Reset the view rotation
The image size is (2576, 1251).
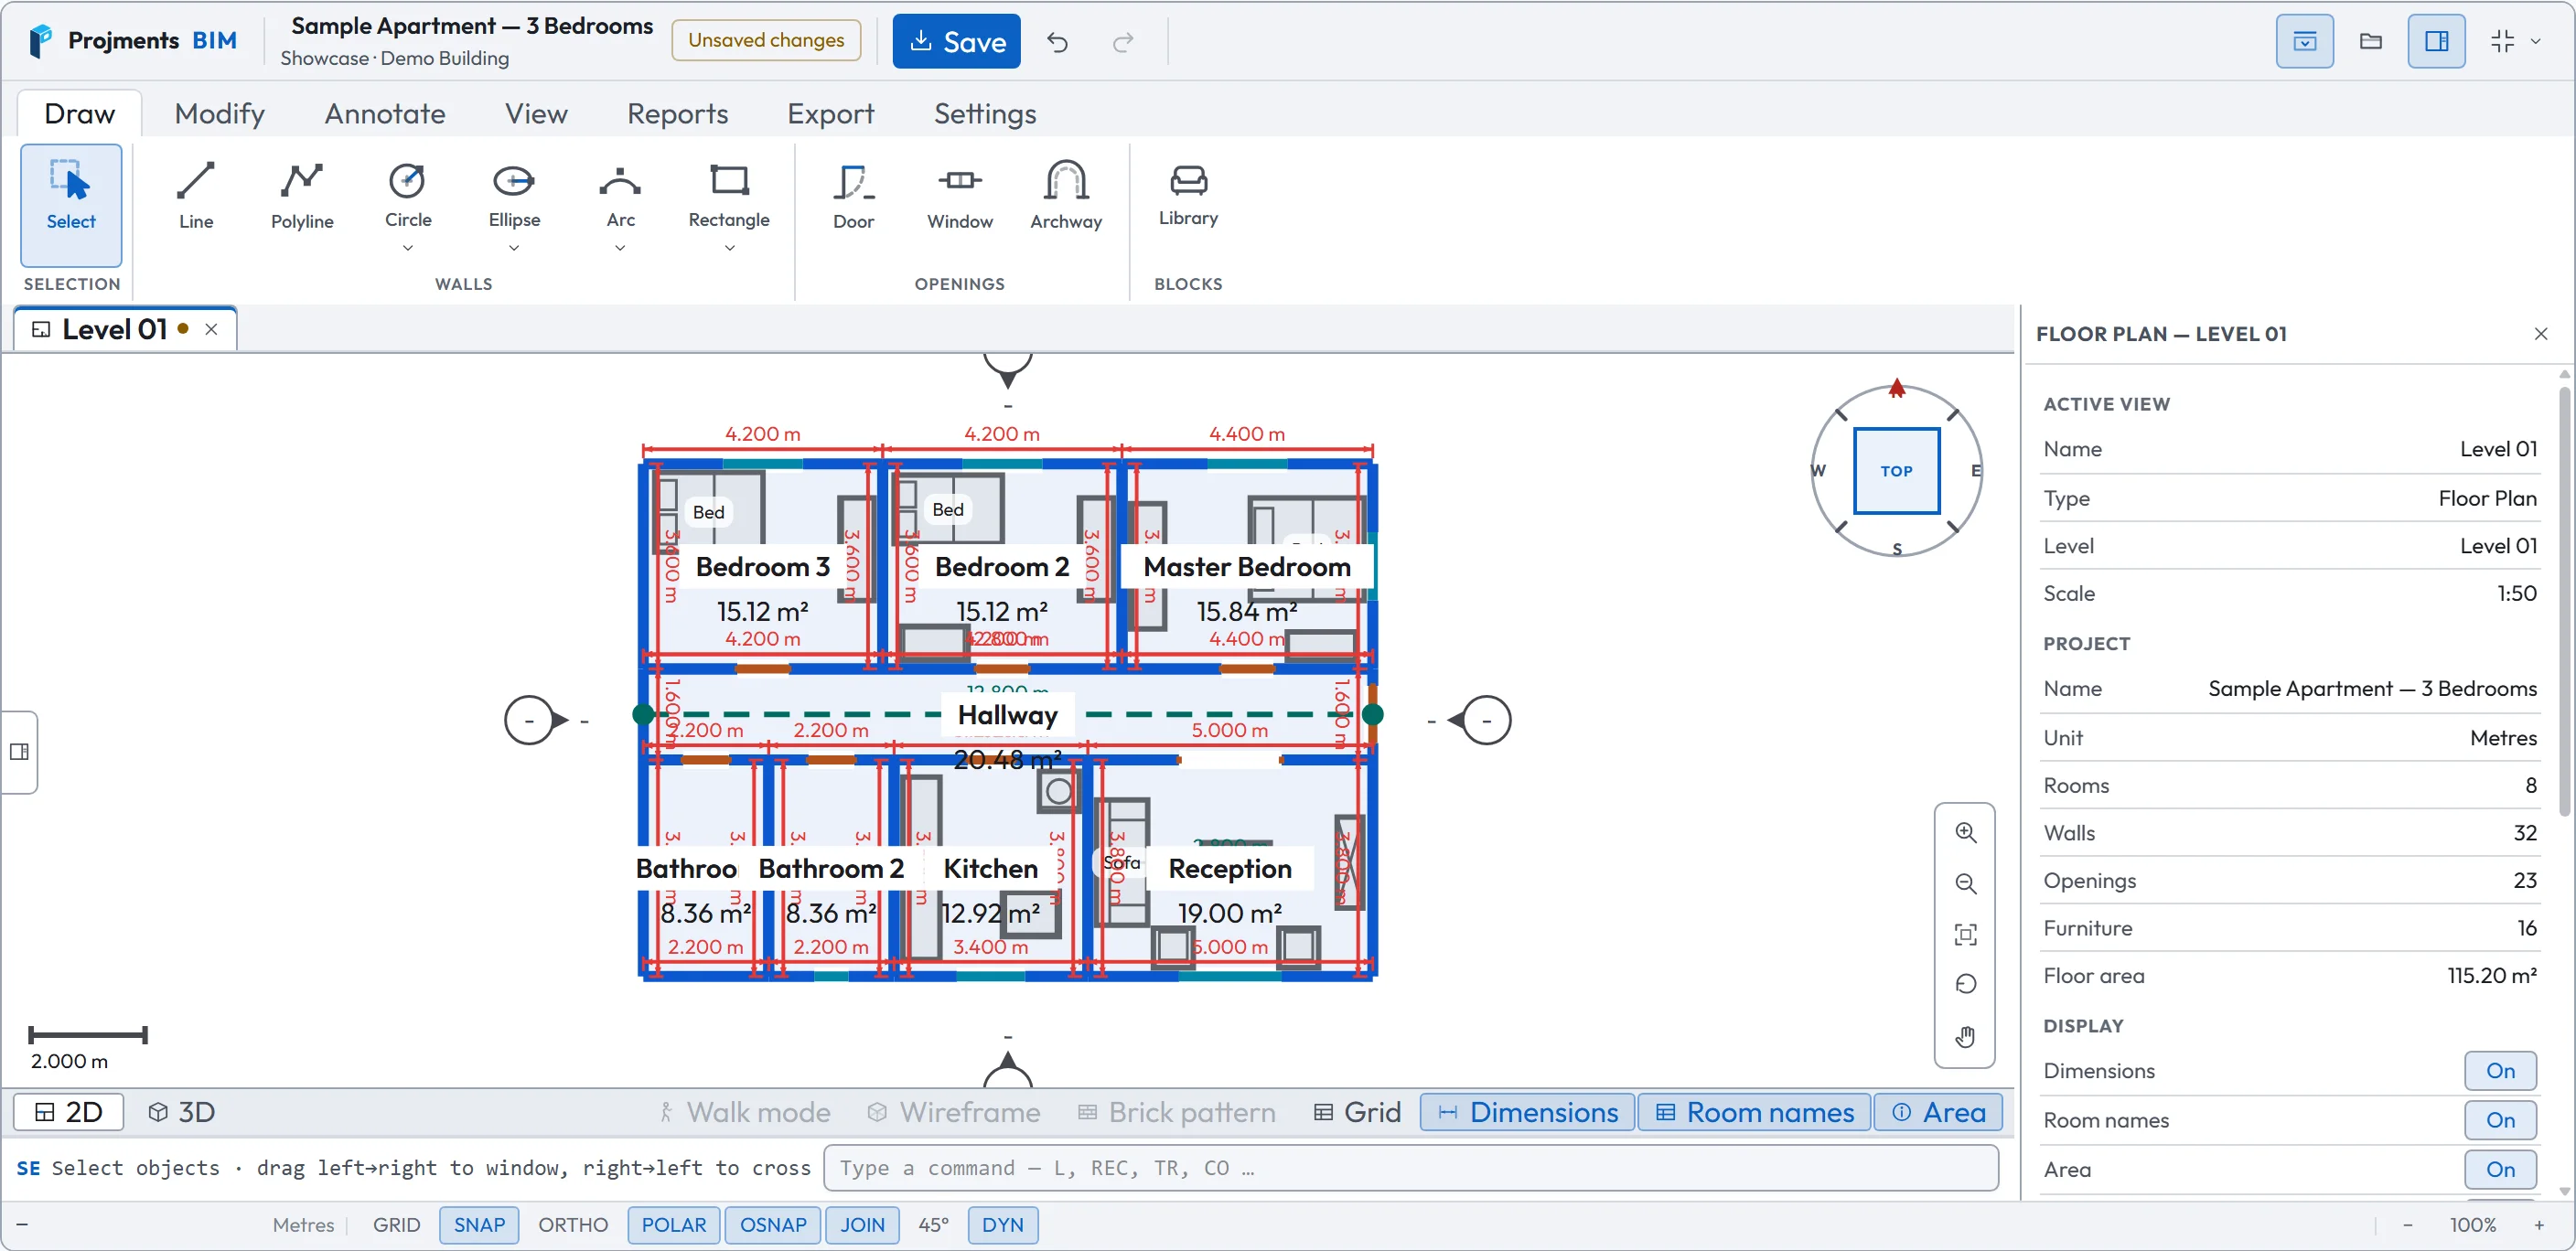1965,985
